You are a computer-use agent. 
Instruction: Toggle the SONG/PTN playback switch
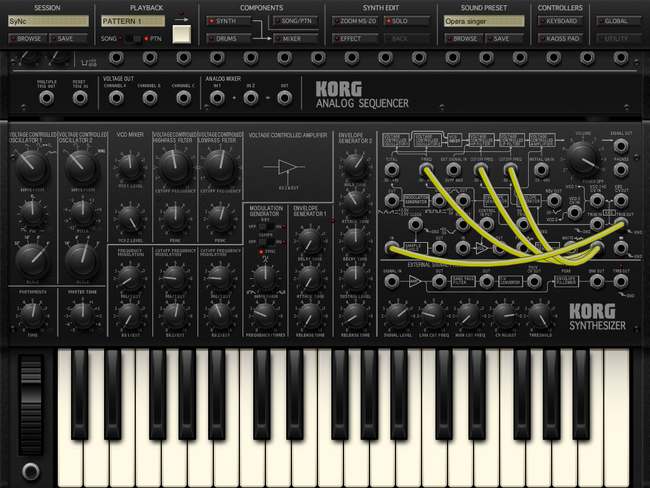tap(133, 39)
